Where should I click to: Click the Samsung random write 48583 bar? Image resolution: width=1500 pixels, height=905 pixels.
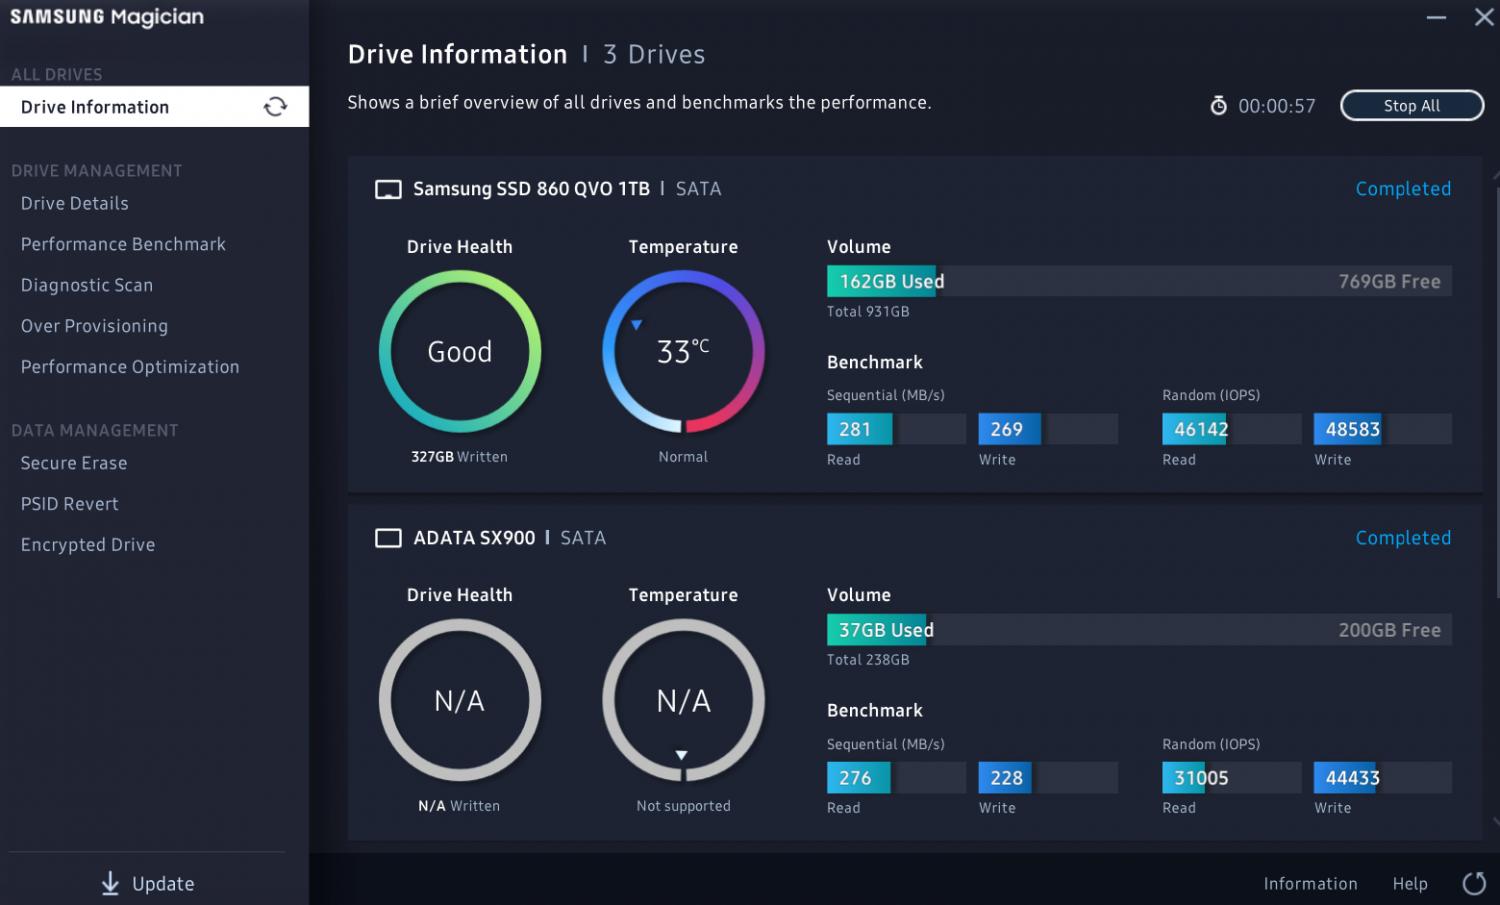click(x=1383, y=429)
